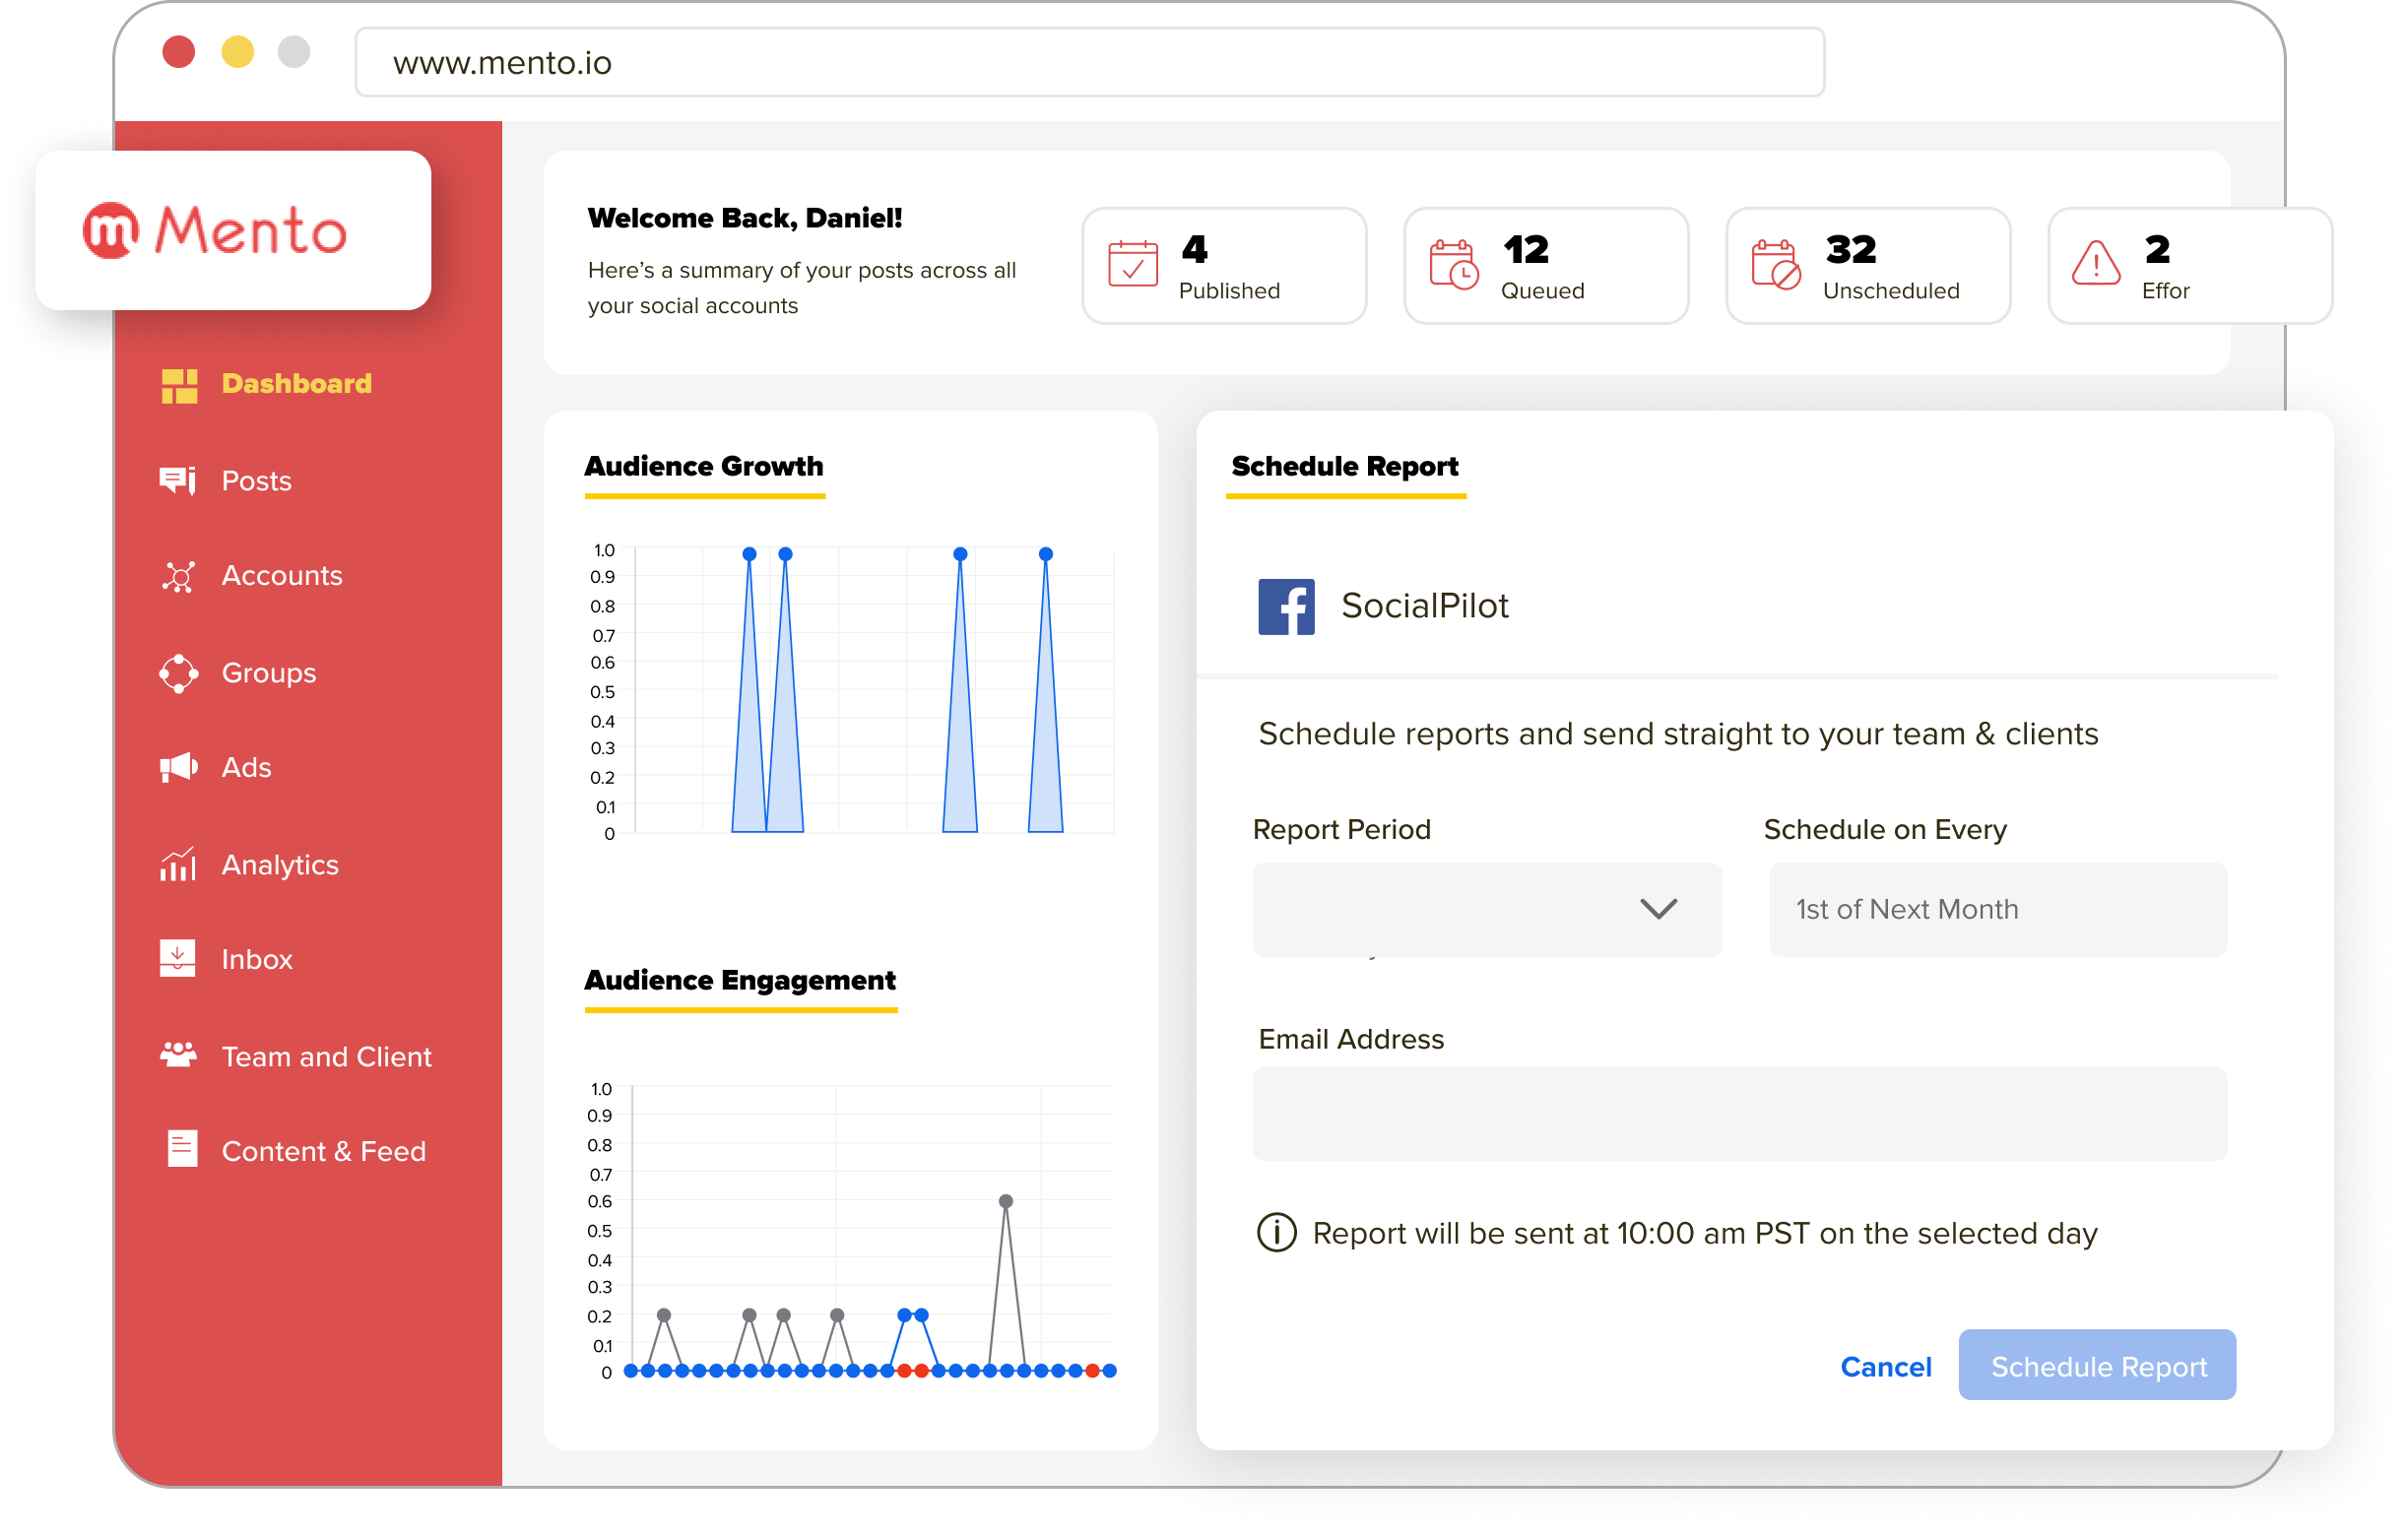
Task: Expand the Report Period dropdown
Action: [x=1488, y=910]
